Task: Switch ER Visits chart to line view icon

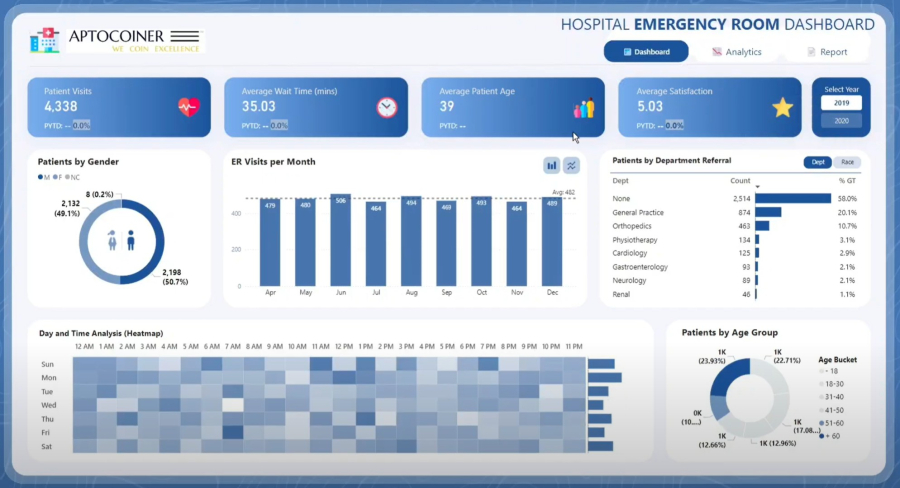Action: tap(571, 166)
